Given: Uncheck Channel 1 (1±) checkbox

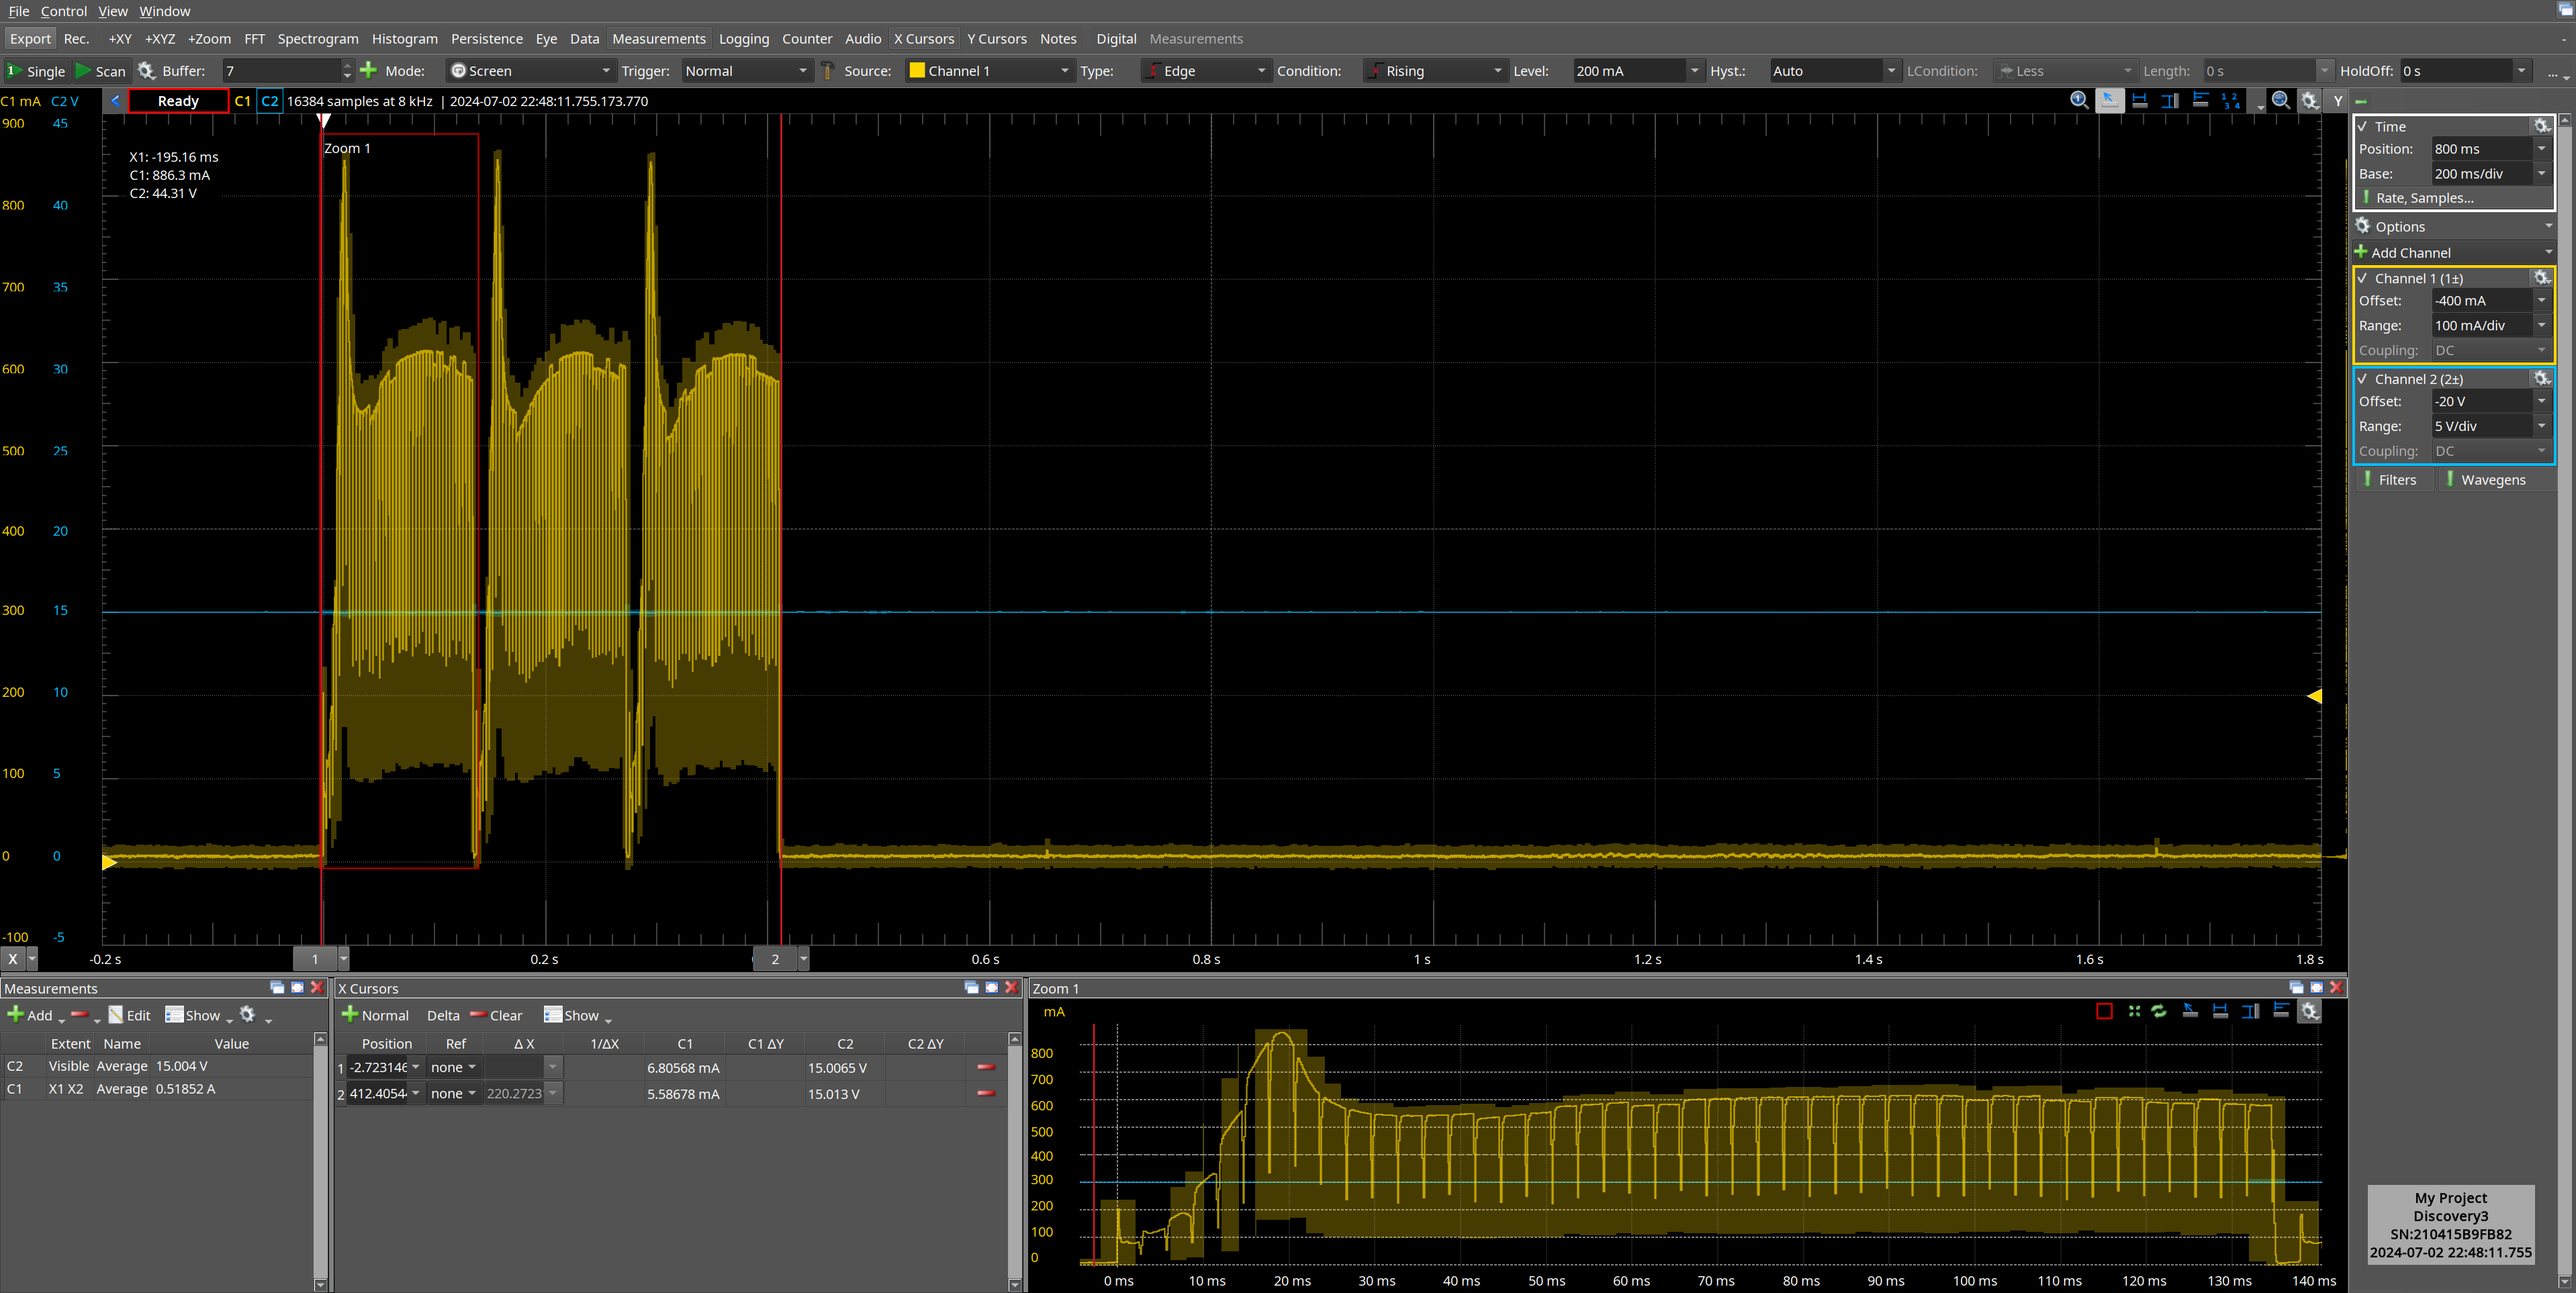Looking at the screenshot, I should point(2363,279).
